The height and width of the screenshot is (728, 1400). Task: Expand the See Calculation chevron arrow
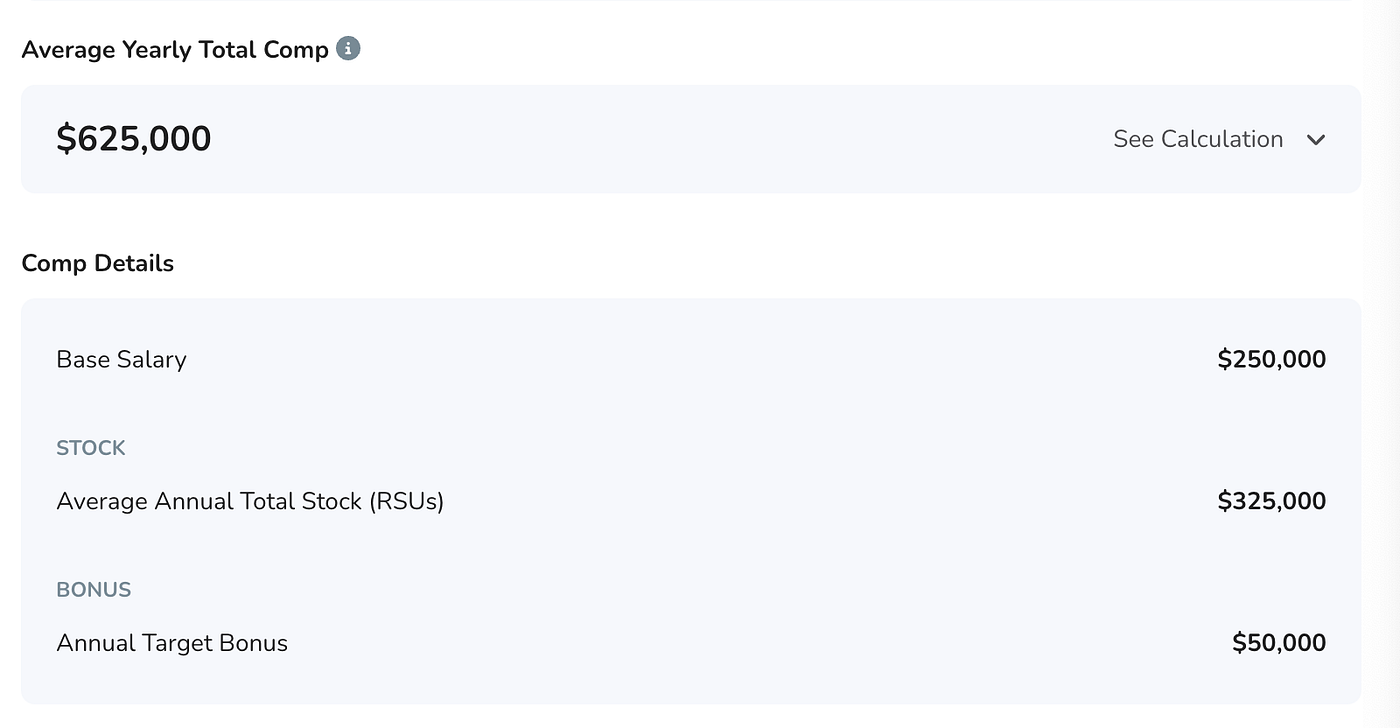1316,140
